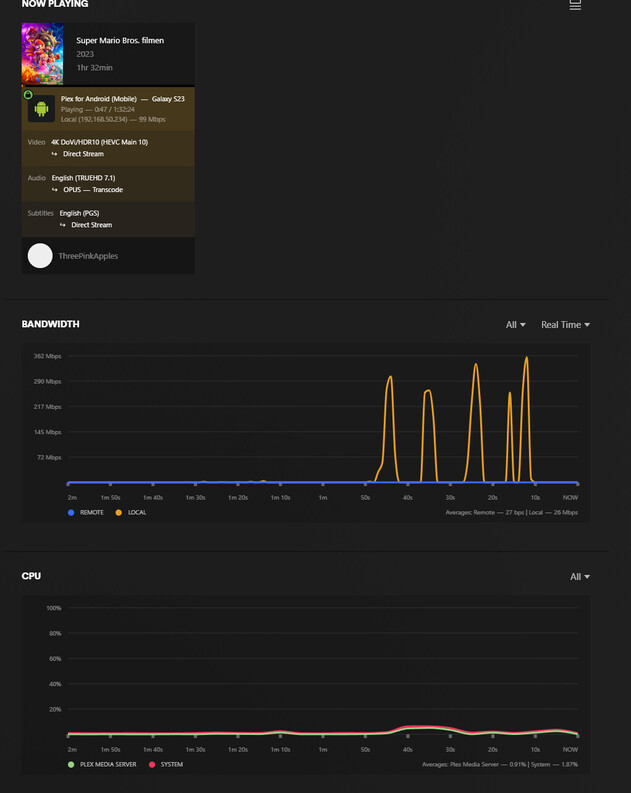Open the ThreePinkApples user link
Image resolution: width=631 pixels, height=793 pixels.
(88, 256)
